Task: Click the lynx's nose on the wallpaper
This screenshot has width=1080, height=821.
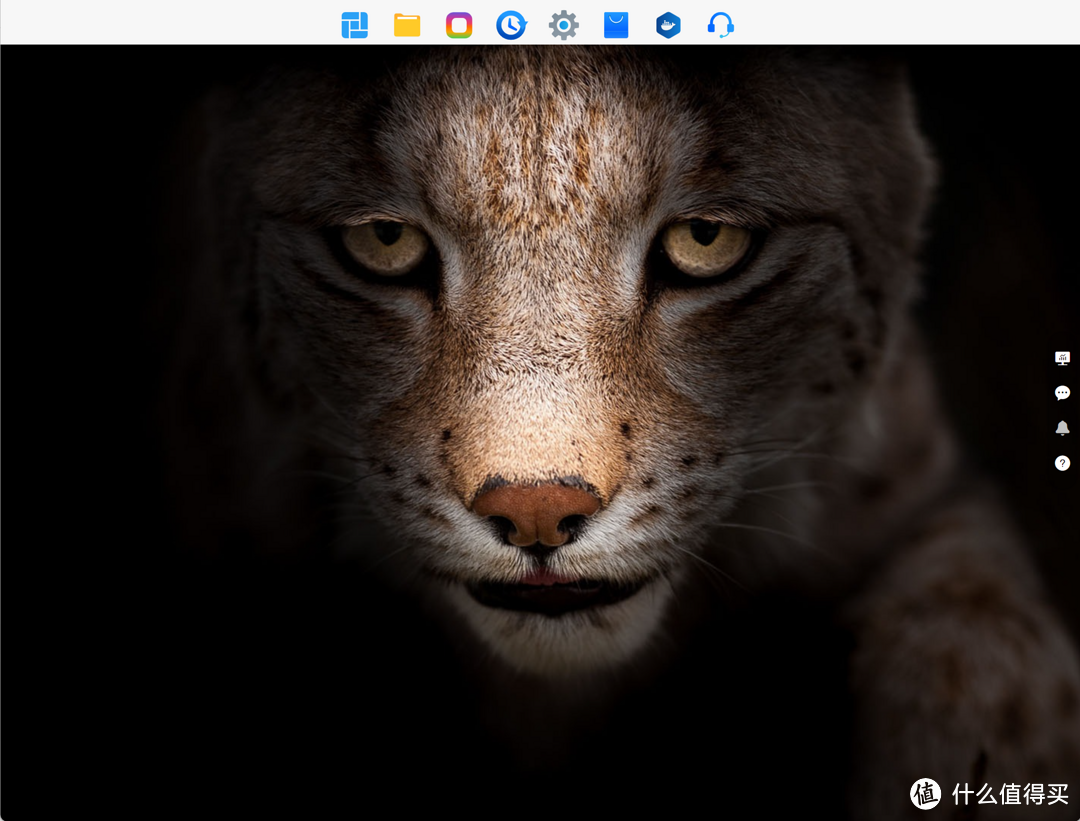Action: (538, 510)
